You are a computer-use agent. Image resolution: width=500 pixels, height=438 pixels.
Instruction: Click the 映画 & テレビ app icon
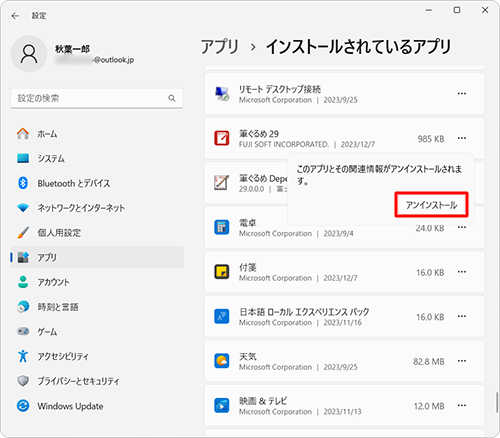[x=222, y=406]
